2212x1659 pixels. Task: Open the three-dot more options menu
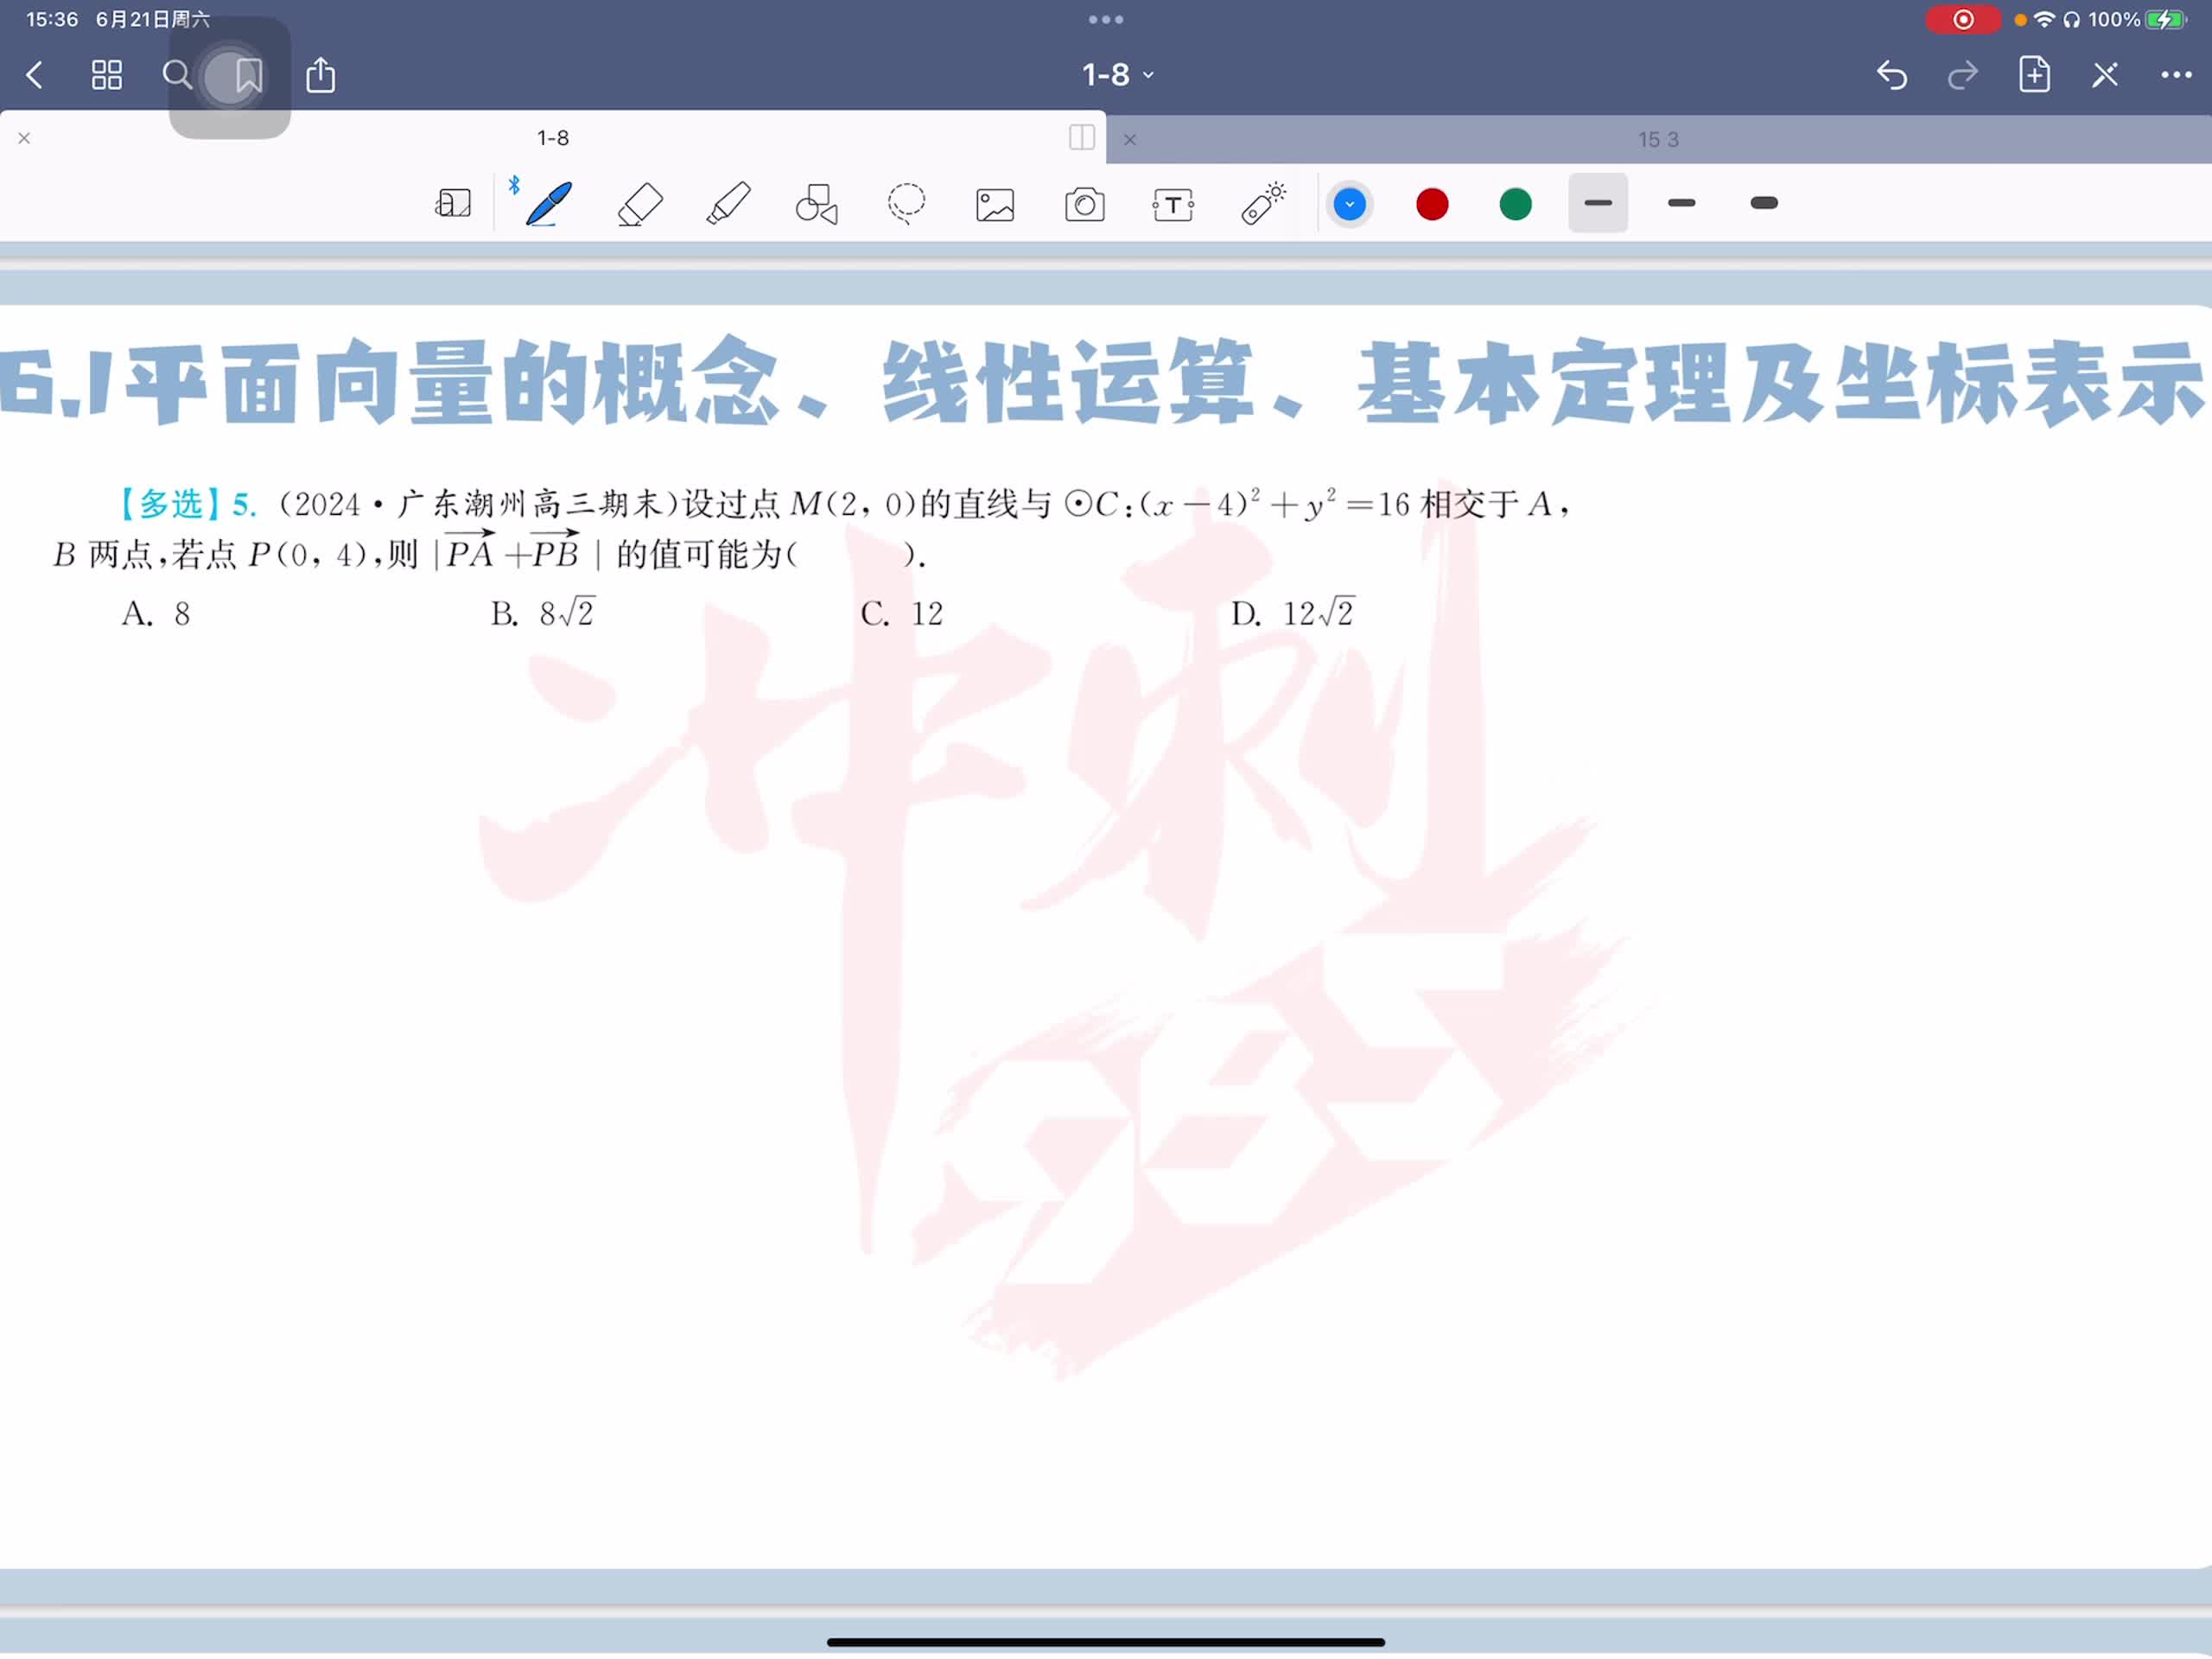(x=2175, y=75)
